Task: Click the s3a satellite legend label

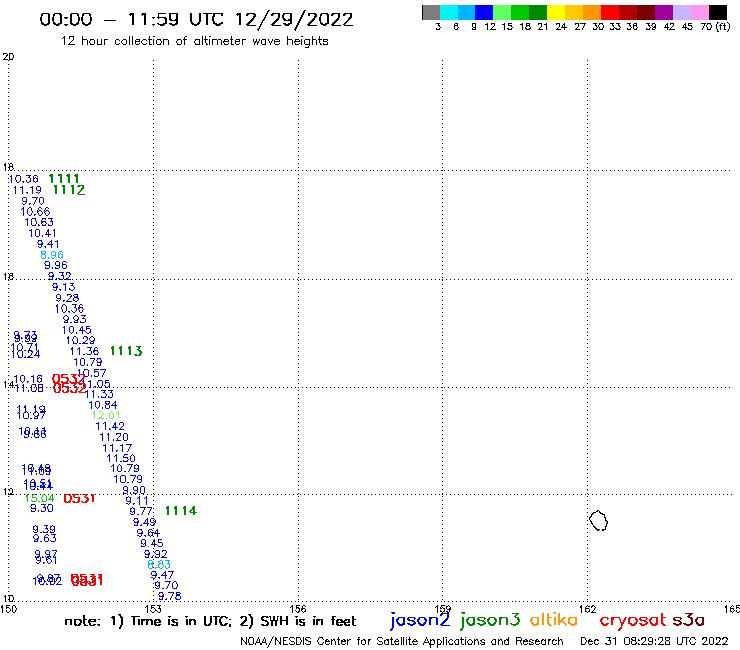Action: (688, 620)
